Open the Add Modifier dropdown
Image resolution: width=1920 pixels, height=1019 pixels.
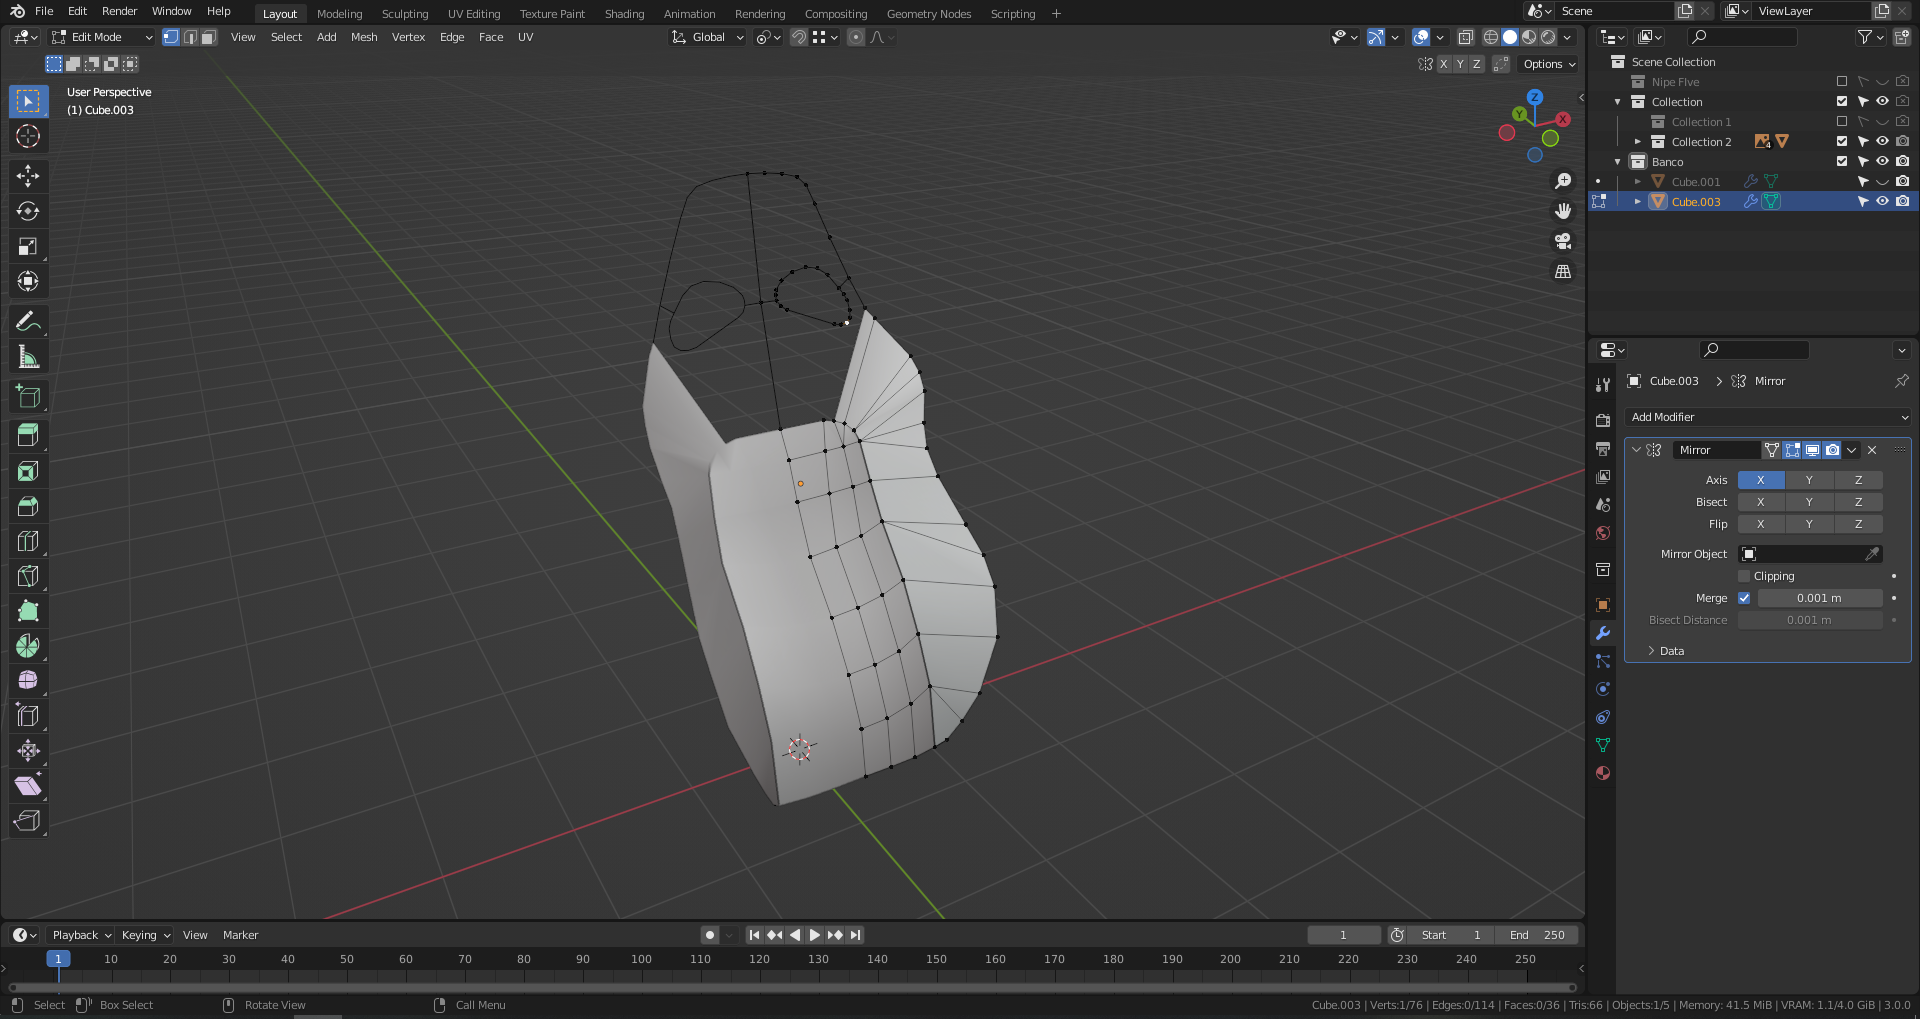[1768, 417]
